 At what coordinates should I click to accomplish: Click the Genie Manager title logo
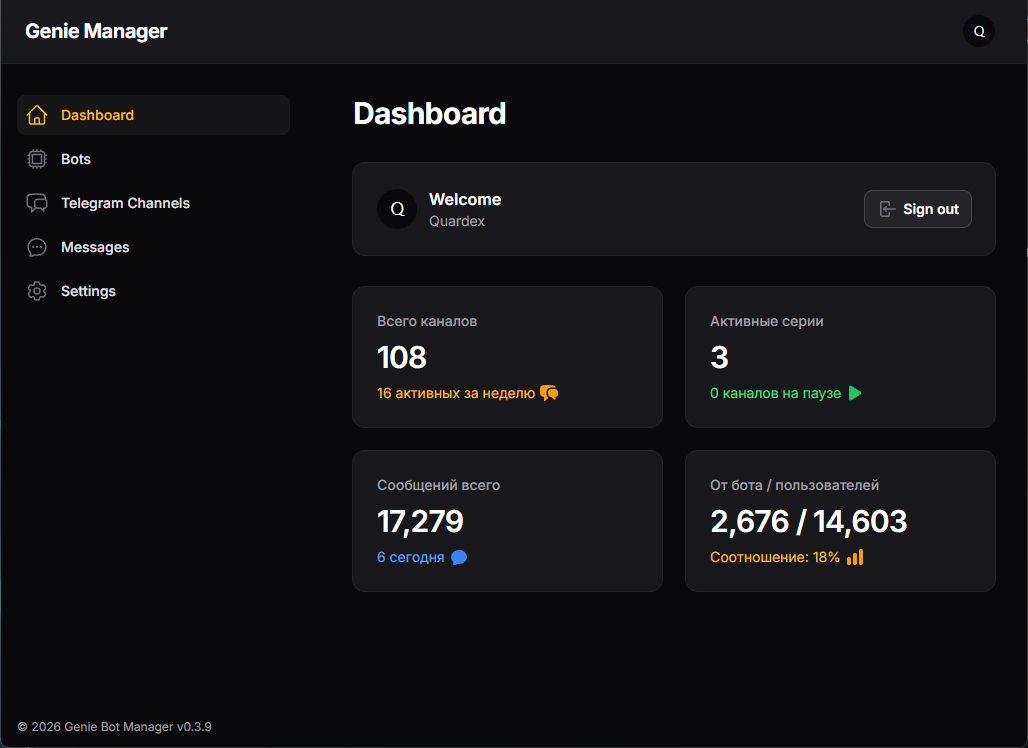tap(96, 31)
